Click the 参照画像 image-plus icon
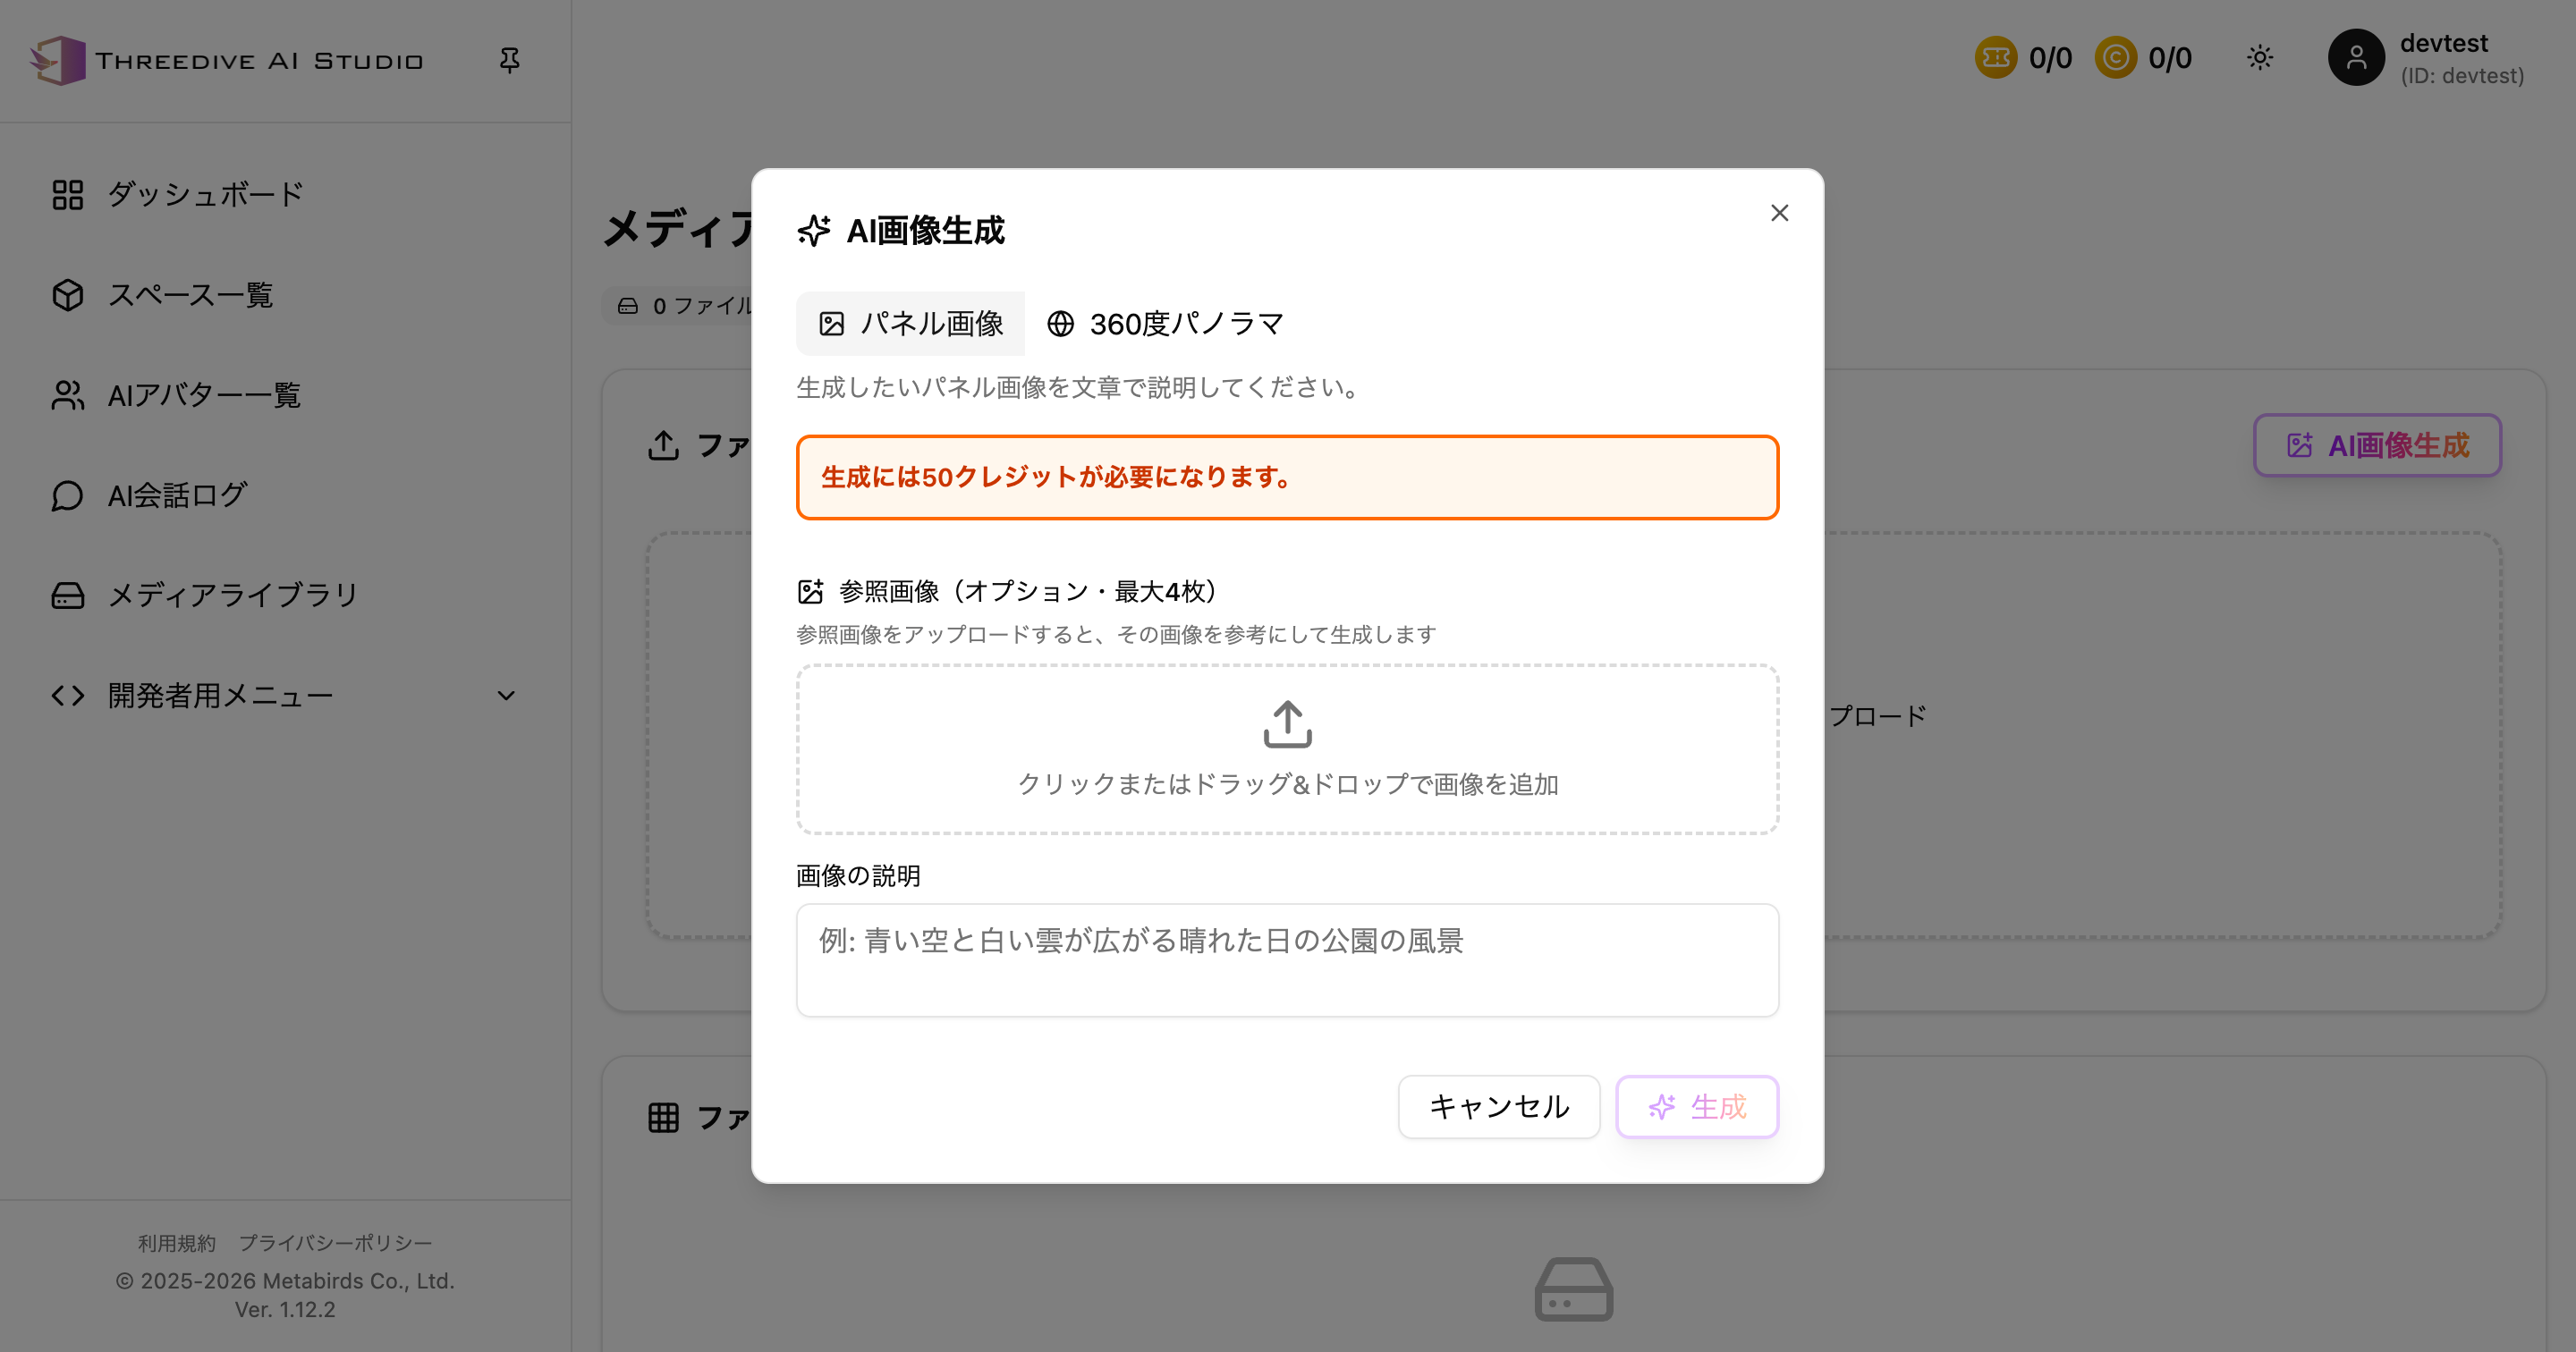The width and height of the screenshot is (2576, 1352). (810, 591)
